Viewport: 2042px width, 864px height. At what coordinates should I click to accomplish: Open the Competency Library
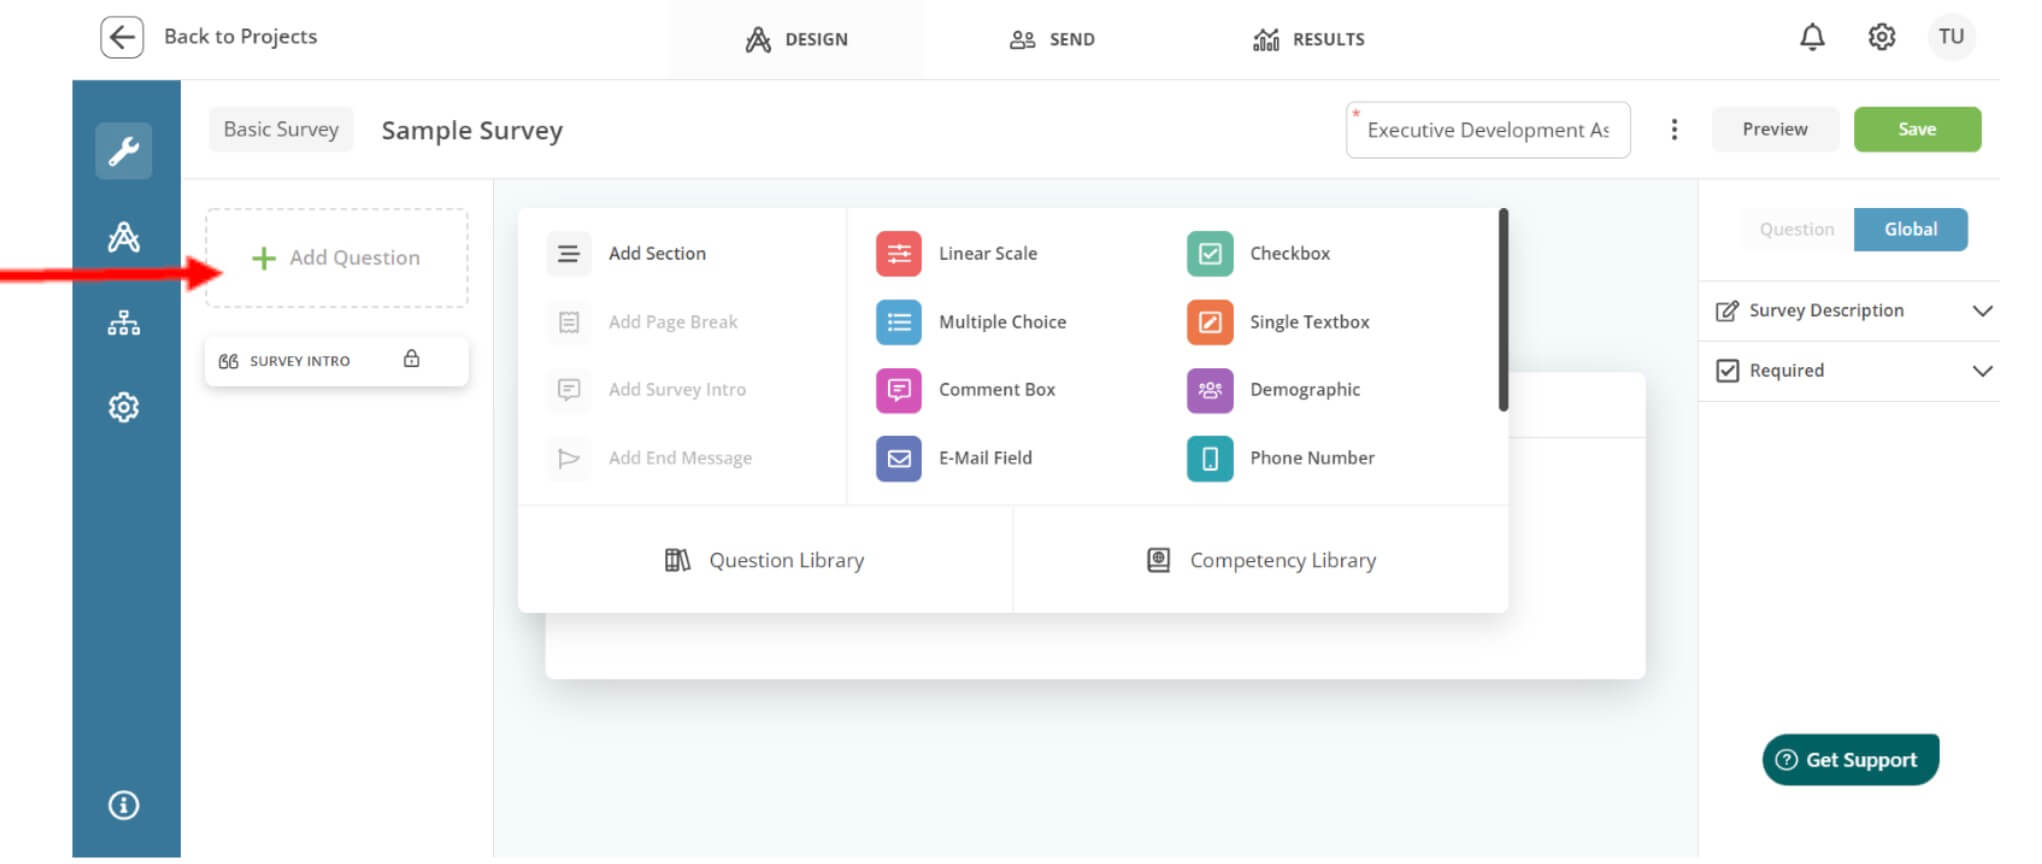(x=1261, y=560)
